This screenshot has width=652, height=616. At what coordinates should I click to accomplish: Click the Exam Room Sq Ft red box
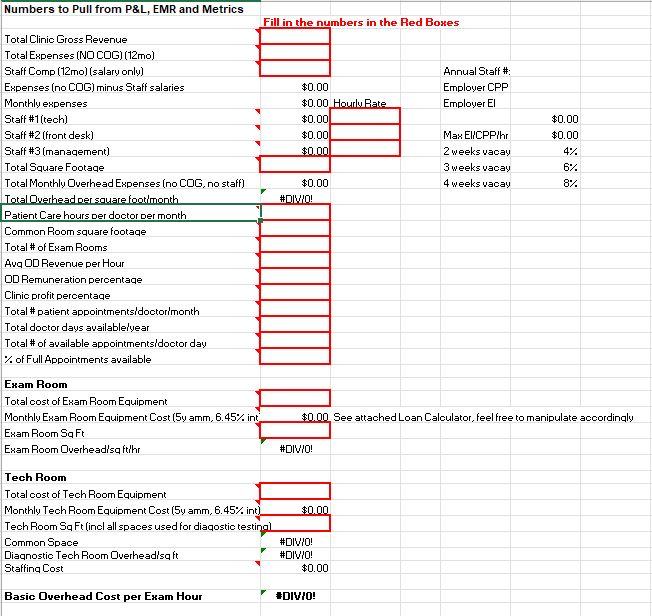click(x=295, y=431)
